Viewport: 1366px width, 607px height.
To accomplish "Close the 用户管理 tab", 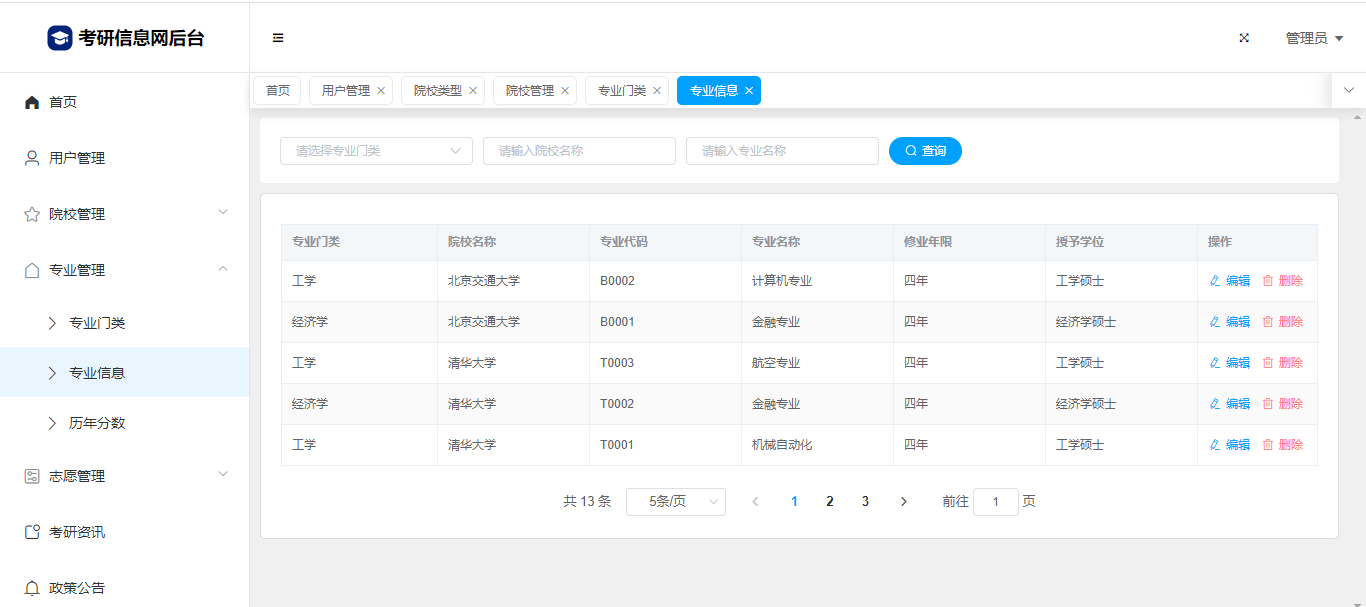I will click(381, 91).
